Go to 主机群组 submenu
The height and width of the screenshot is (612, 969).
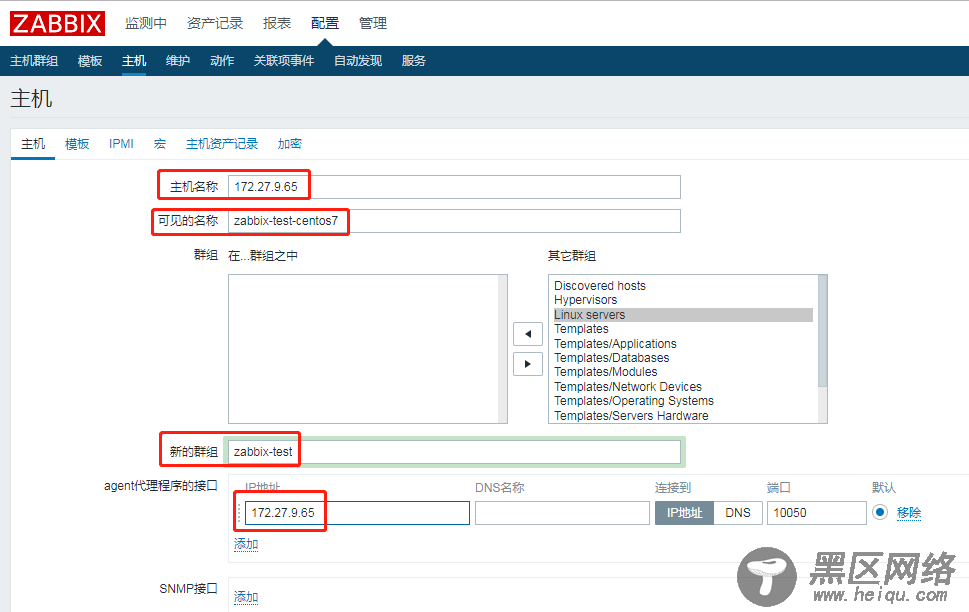click(34, 61)
